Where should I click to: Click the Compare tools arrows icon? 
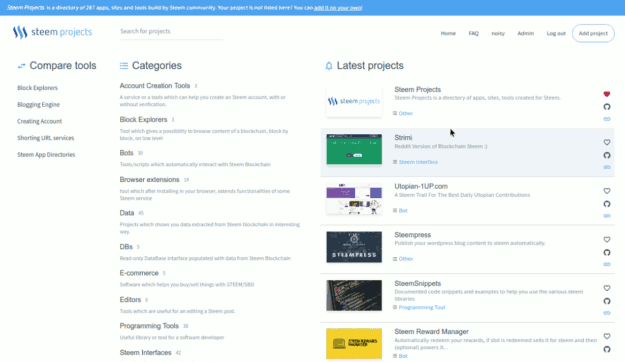22,66
